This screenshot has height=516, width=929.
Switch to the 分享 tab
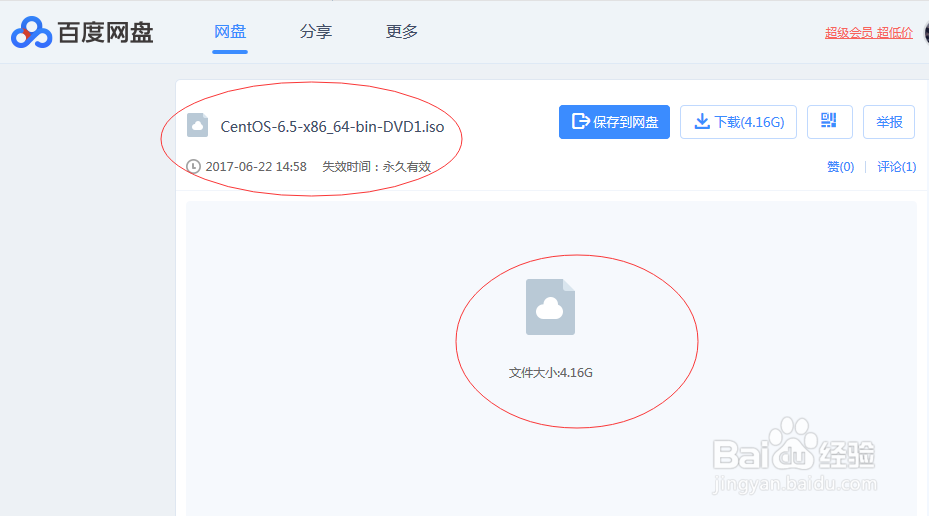pyautogui.click(x=316, y=31)
